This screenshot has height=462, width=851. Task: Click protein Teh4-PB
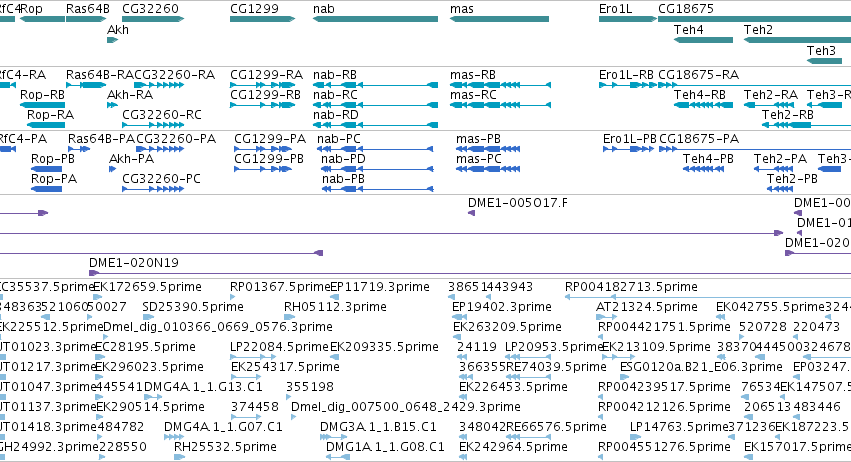[703, 169]
